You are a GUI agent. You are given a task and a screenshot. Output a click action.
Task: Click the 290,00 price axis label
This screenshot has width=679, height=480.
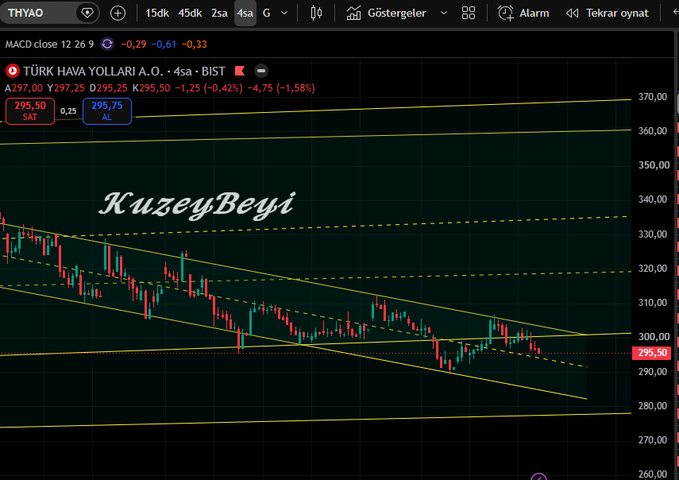coord(653,372)
